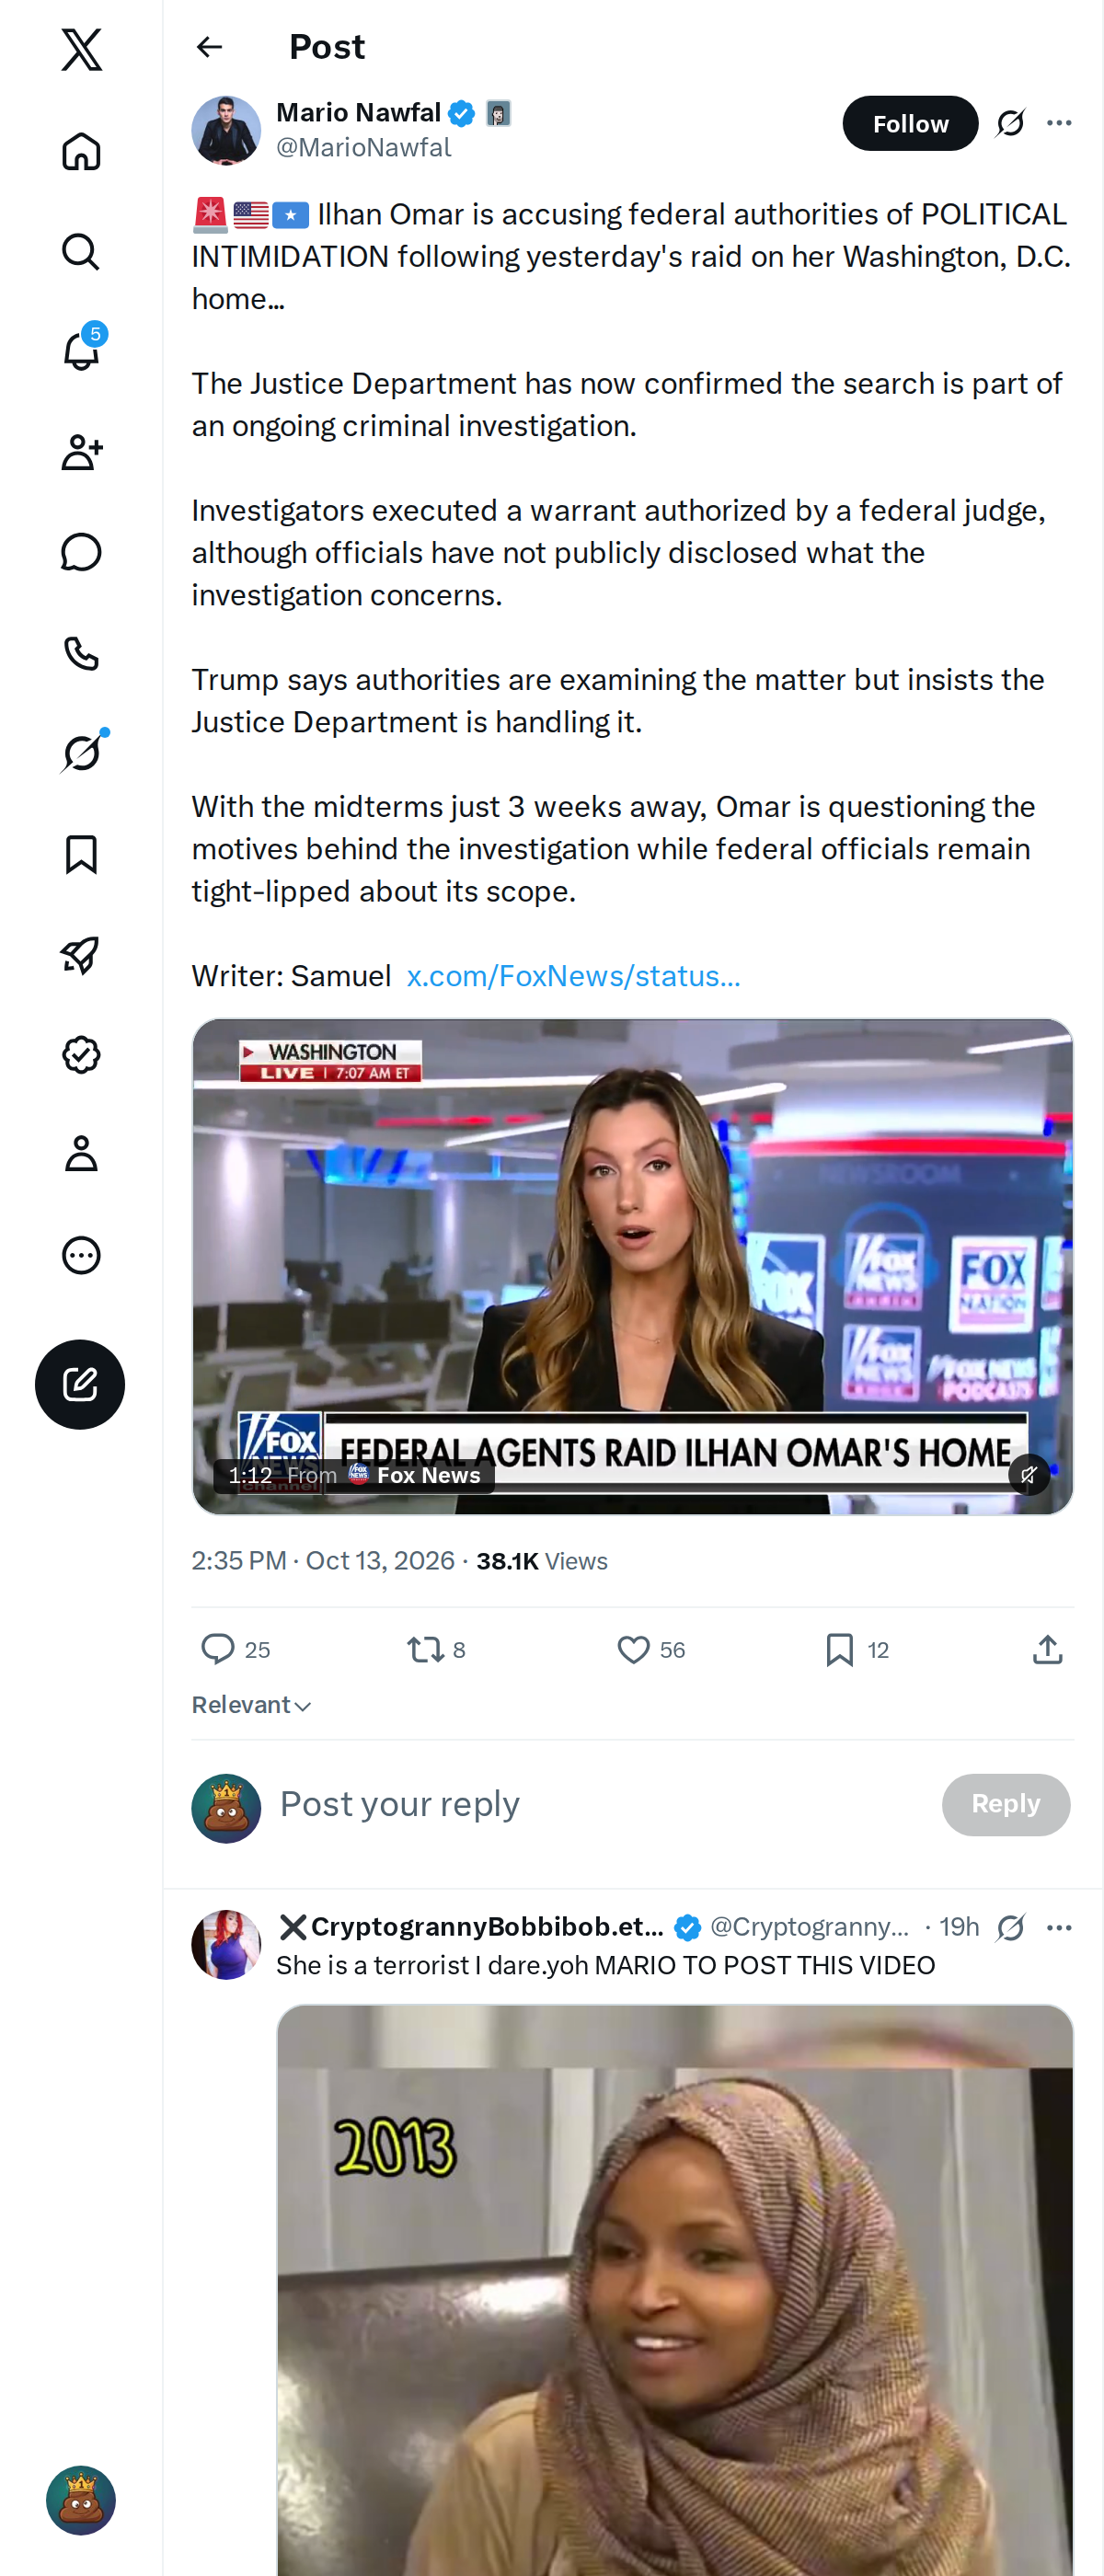Open more options on Mario Nawfal's post
The height and width of the screenshot is (2576, 1104).
click(x=1059, y=123)
